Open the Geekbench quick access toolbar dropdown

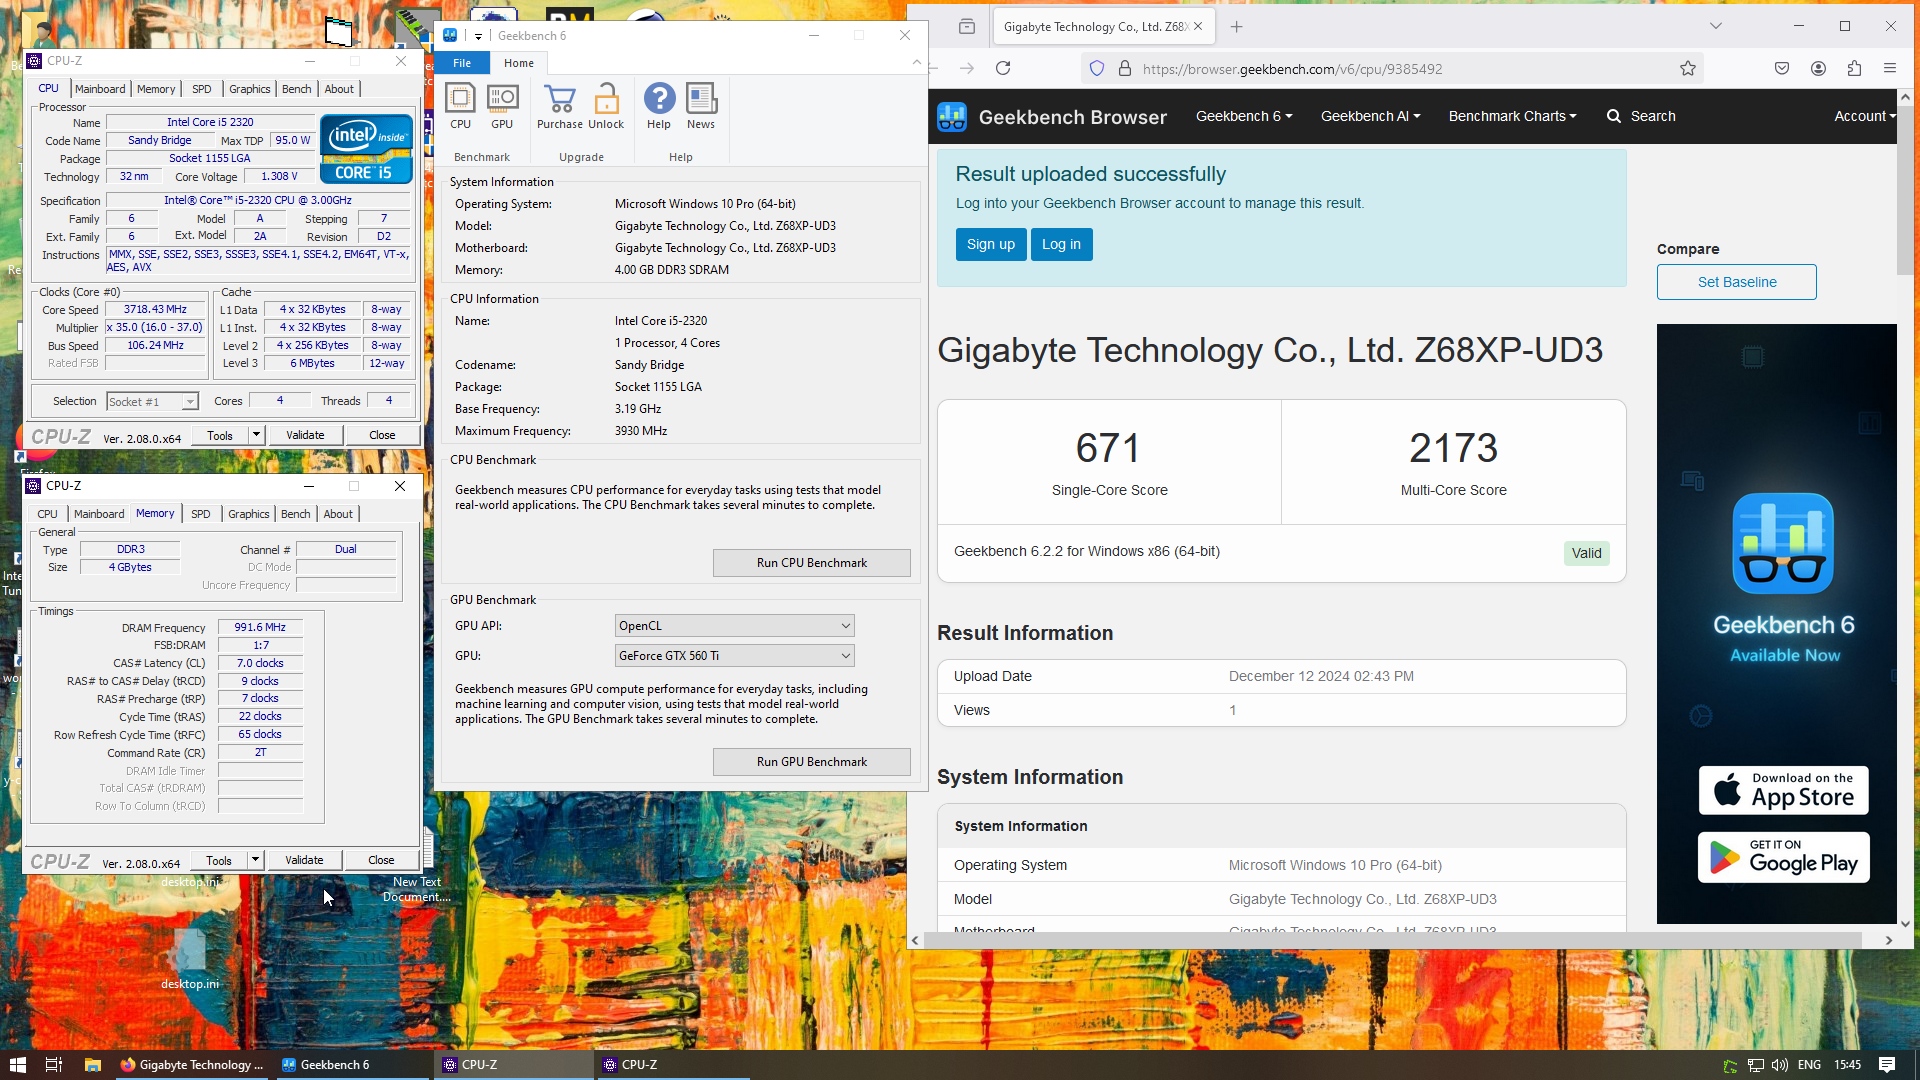tap(478, 36)
